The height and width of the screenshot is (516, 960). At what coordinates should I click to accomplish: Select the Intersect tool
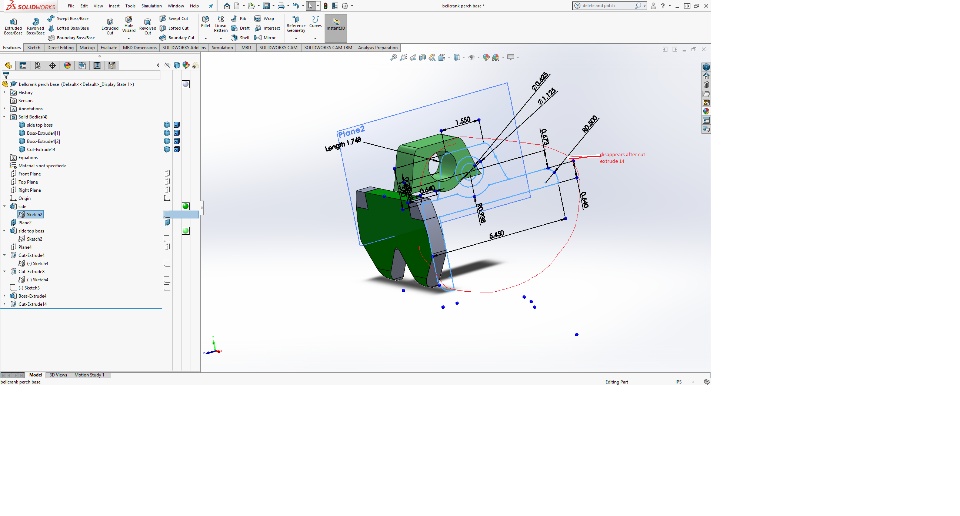[x=267, y=28]
